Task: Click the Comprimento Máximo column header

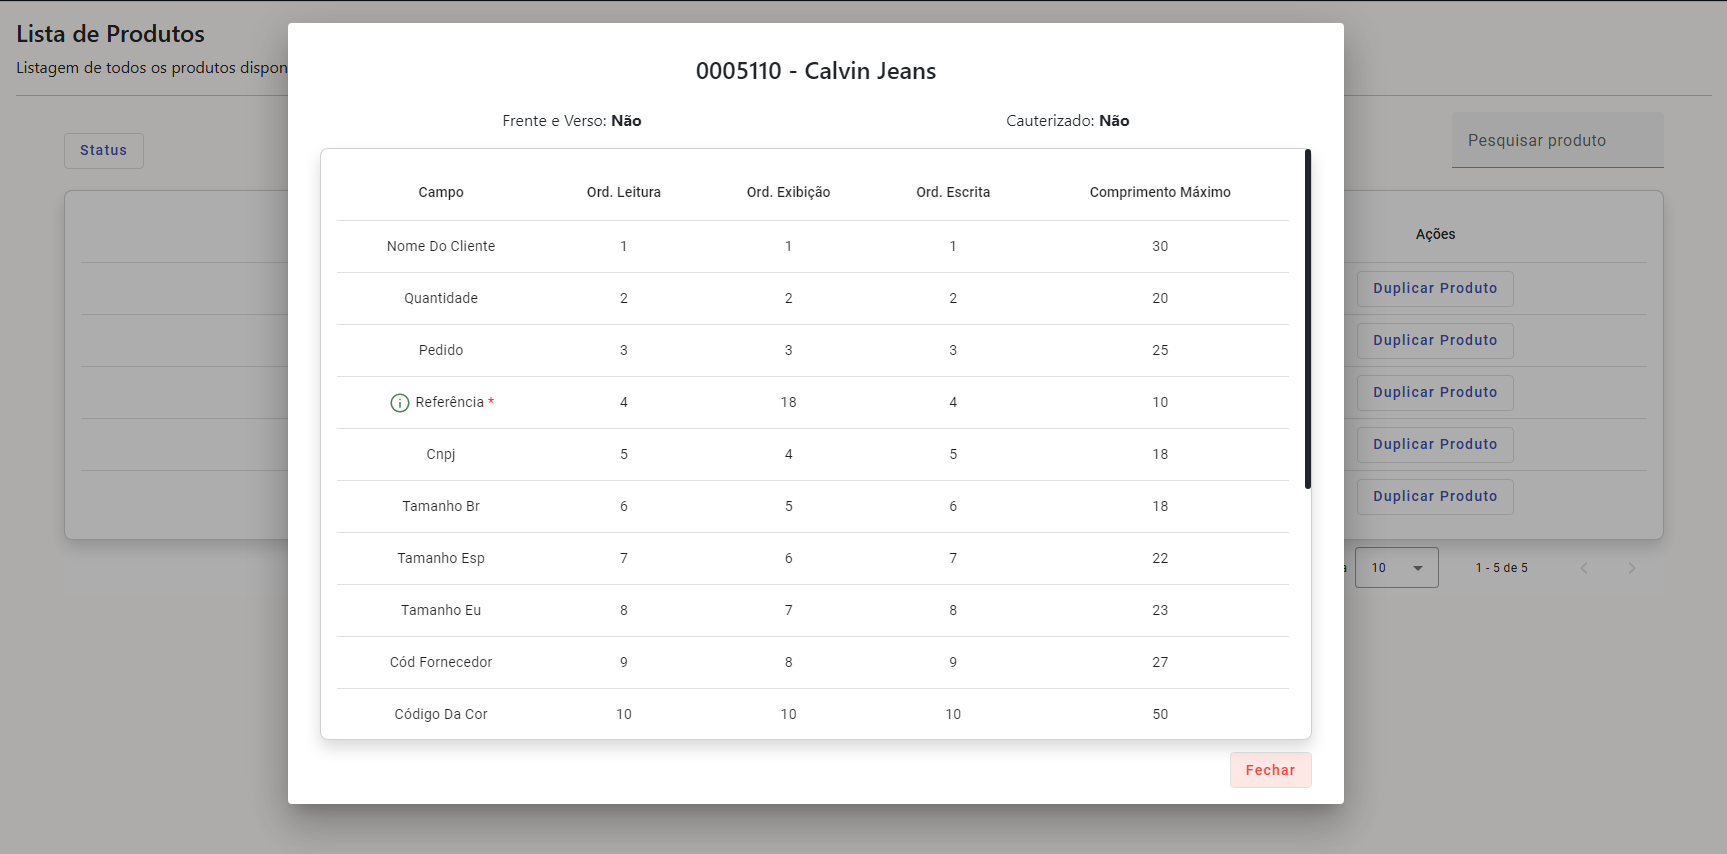Action: click(1159, 193)
